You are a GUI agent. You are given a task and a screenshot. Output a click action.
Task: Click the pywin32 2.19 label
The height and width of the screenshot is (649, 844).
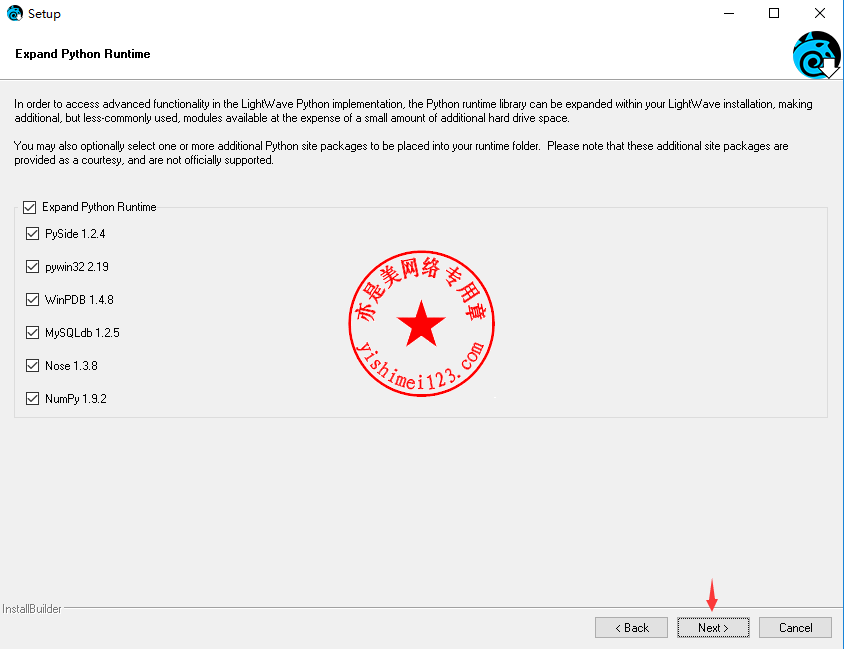(76, 267)
